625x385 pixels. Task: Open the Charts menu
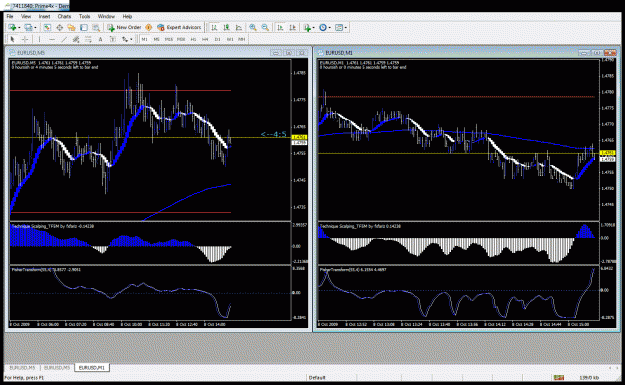[x=64, y=16]
